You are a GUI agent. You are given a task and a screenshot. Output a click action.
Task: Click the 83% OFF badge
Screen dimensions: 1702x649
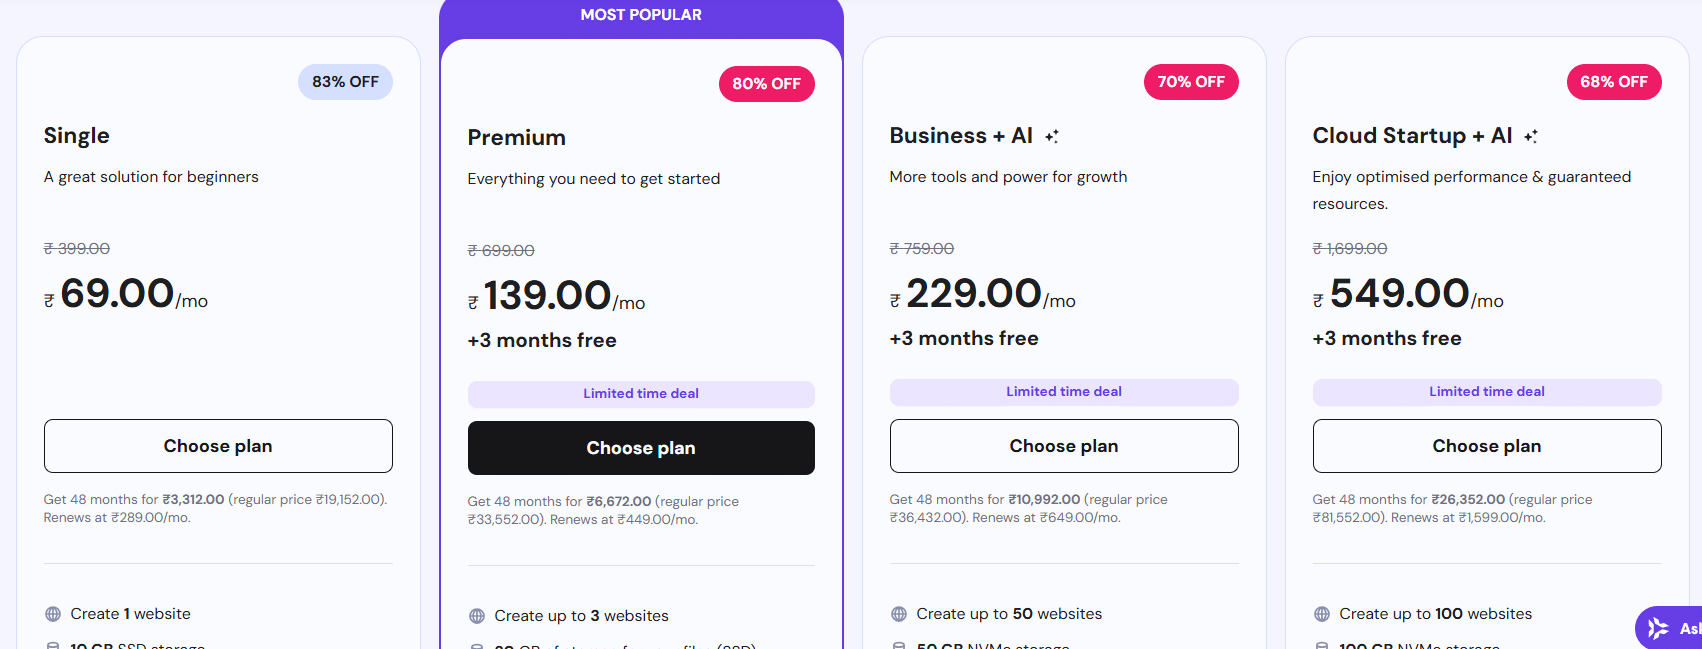coord(345,82)
